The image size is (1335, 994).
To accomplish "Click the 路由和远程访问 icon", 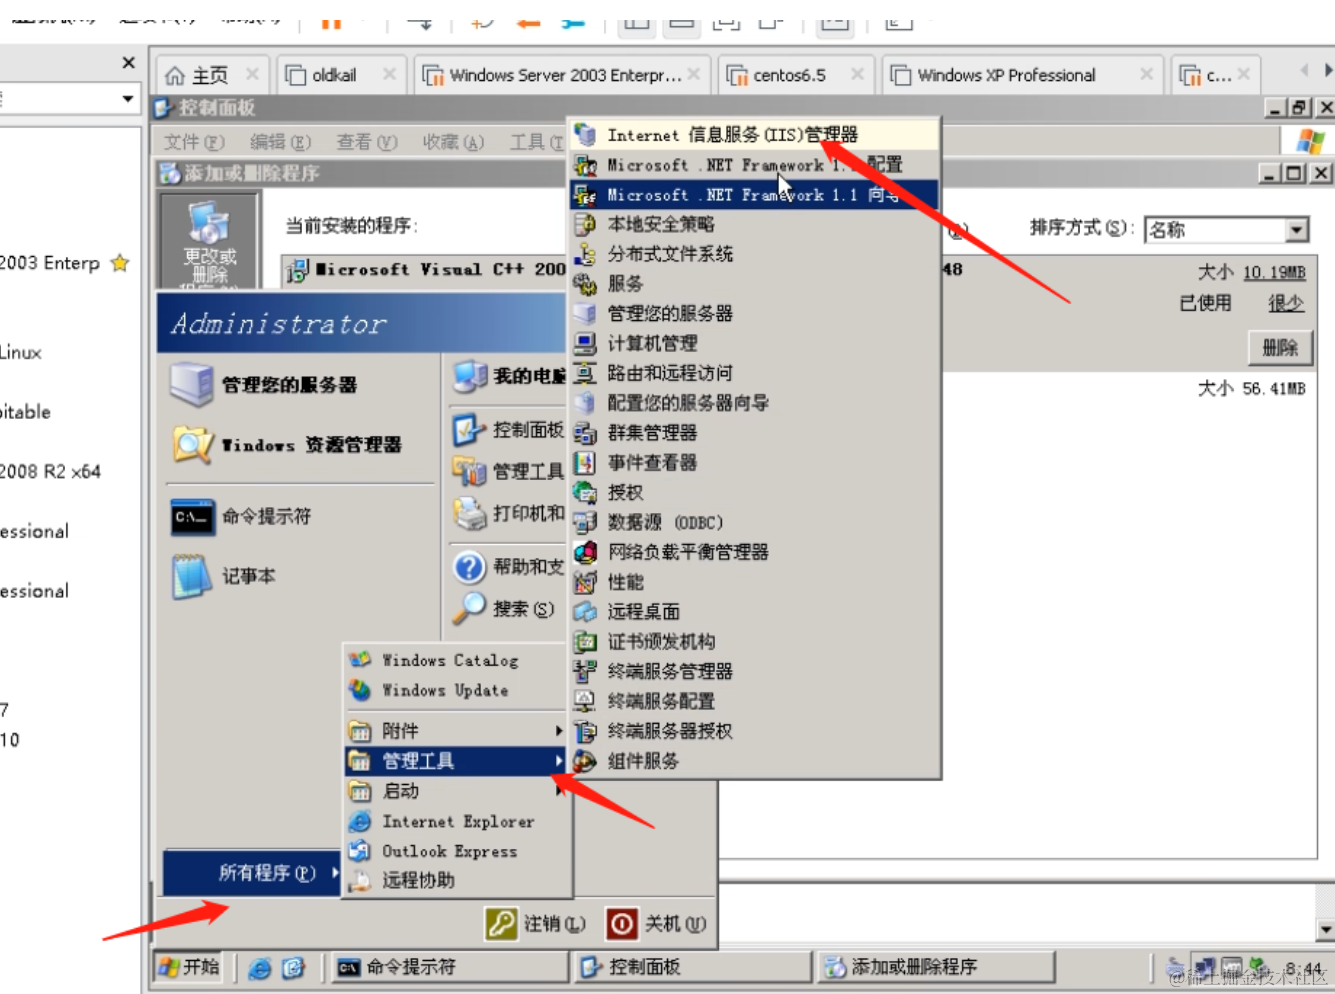I will point(585,373).
